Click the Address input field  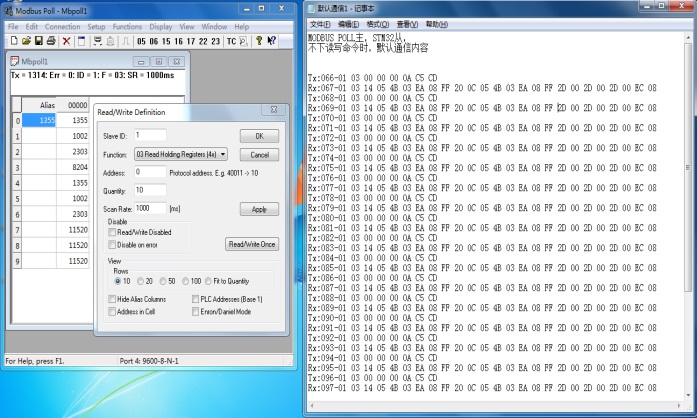[x=150, y=172]
